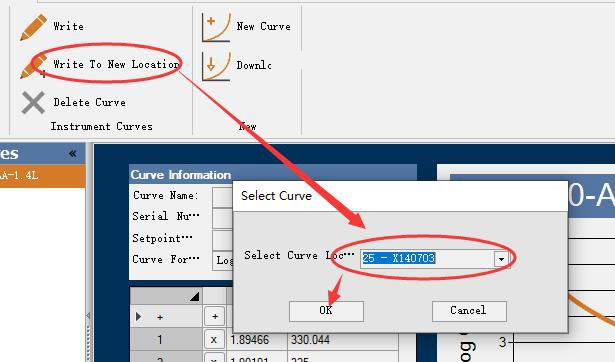615x362 pixels.
Task: Create a New Curve via toolbar icon
Action: (x=215, y=27)
